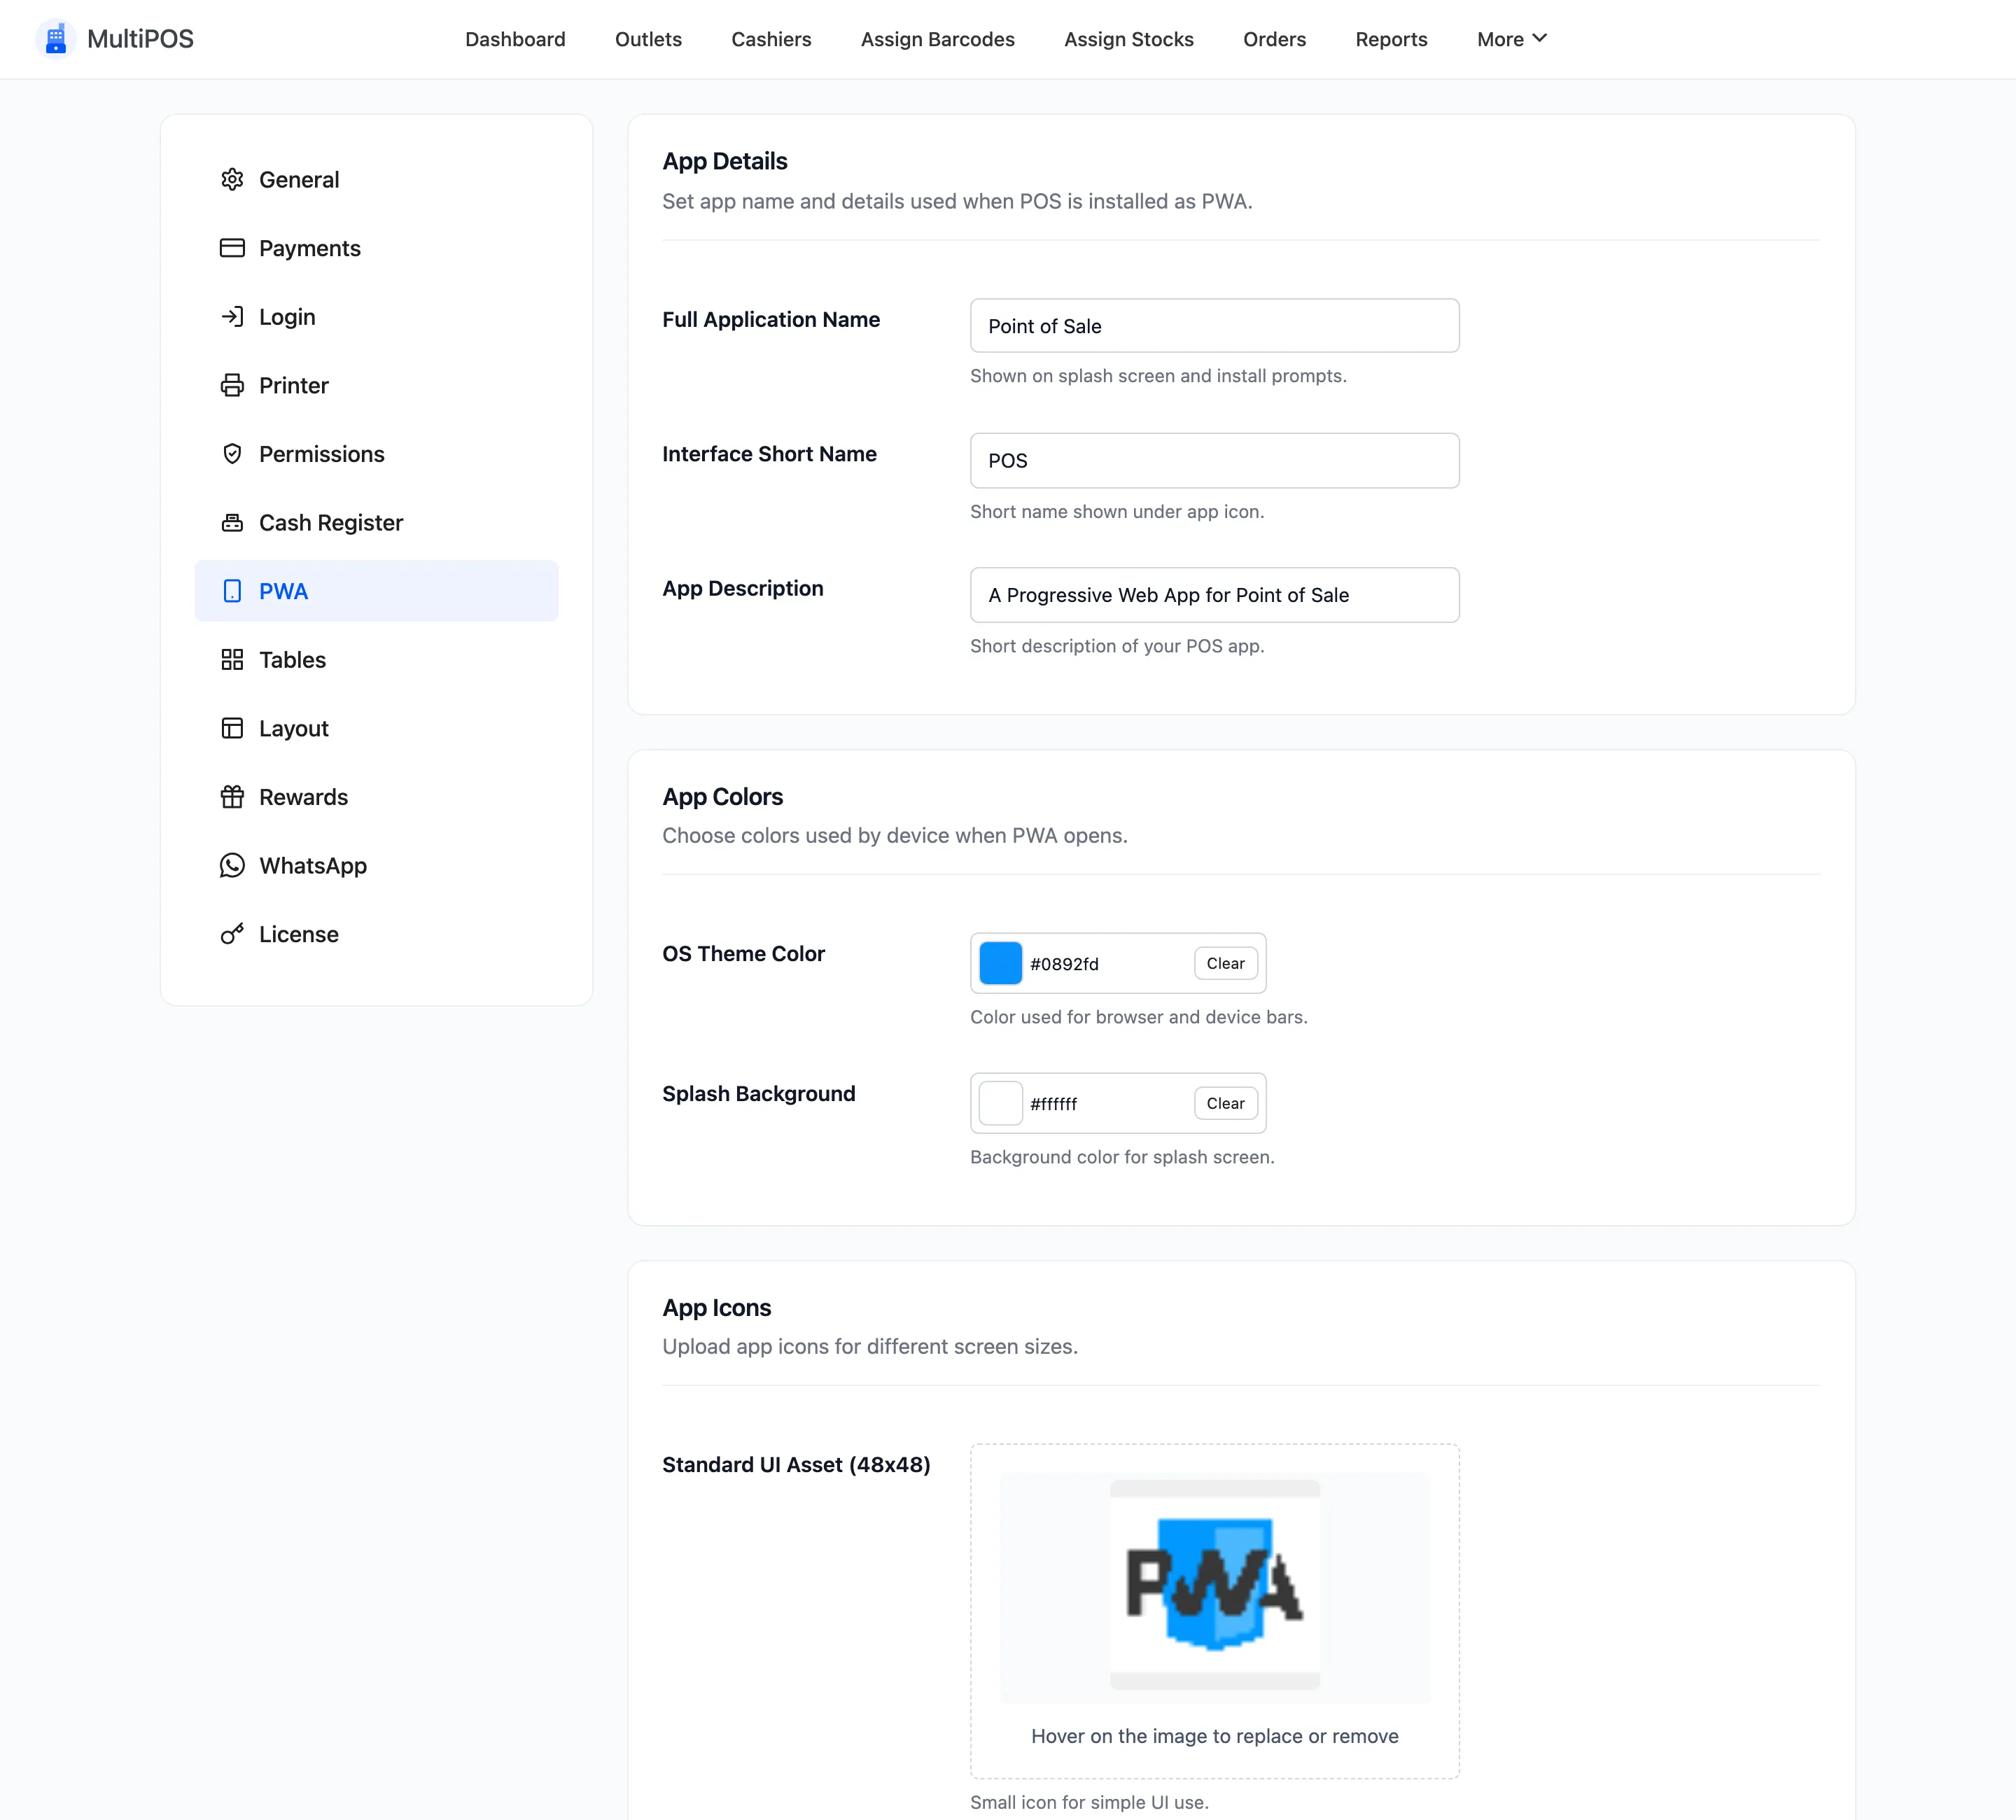Click the "Hover on the image to replace or remove" text
The width and height of the screenshot is (2016, 1820).
pos(1214,1736)
